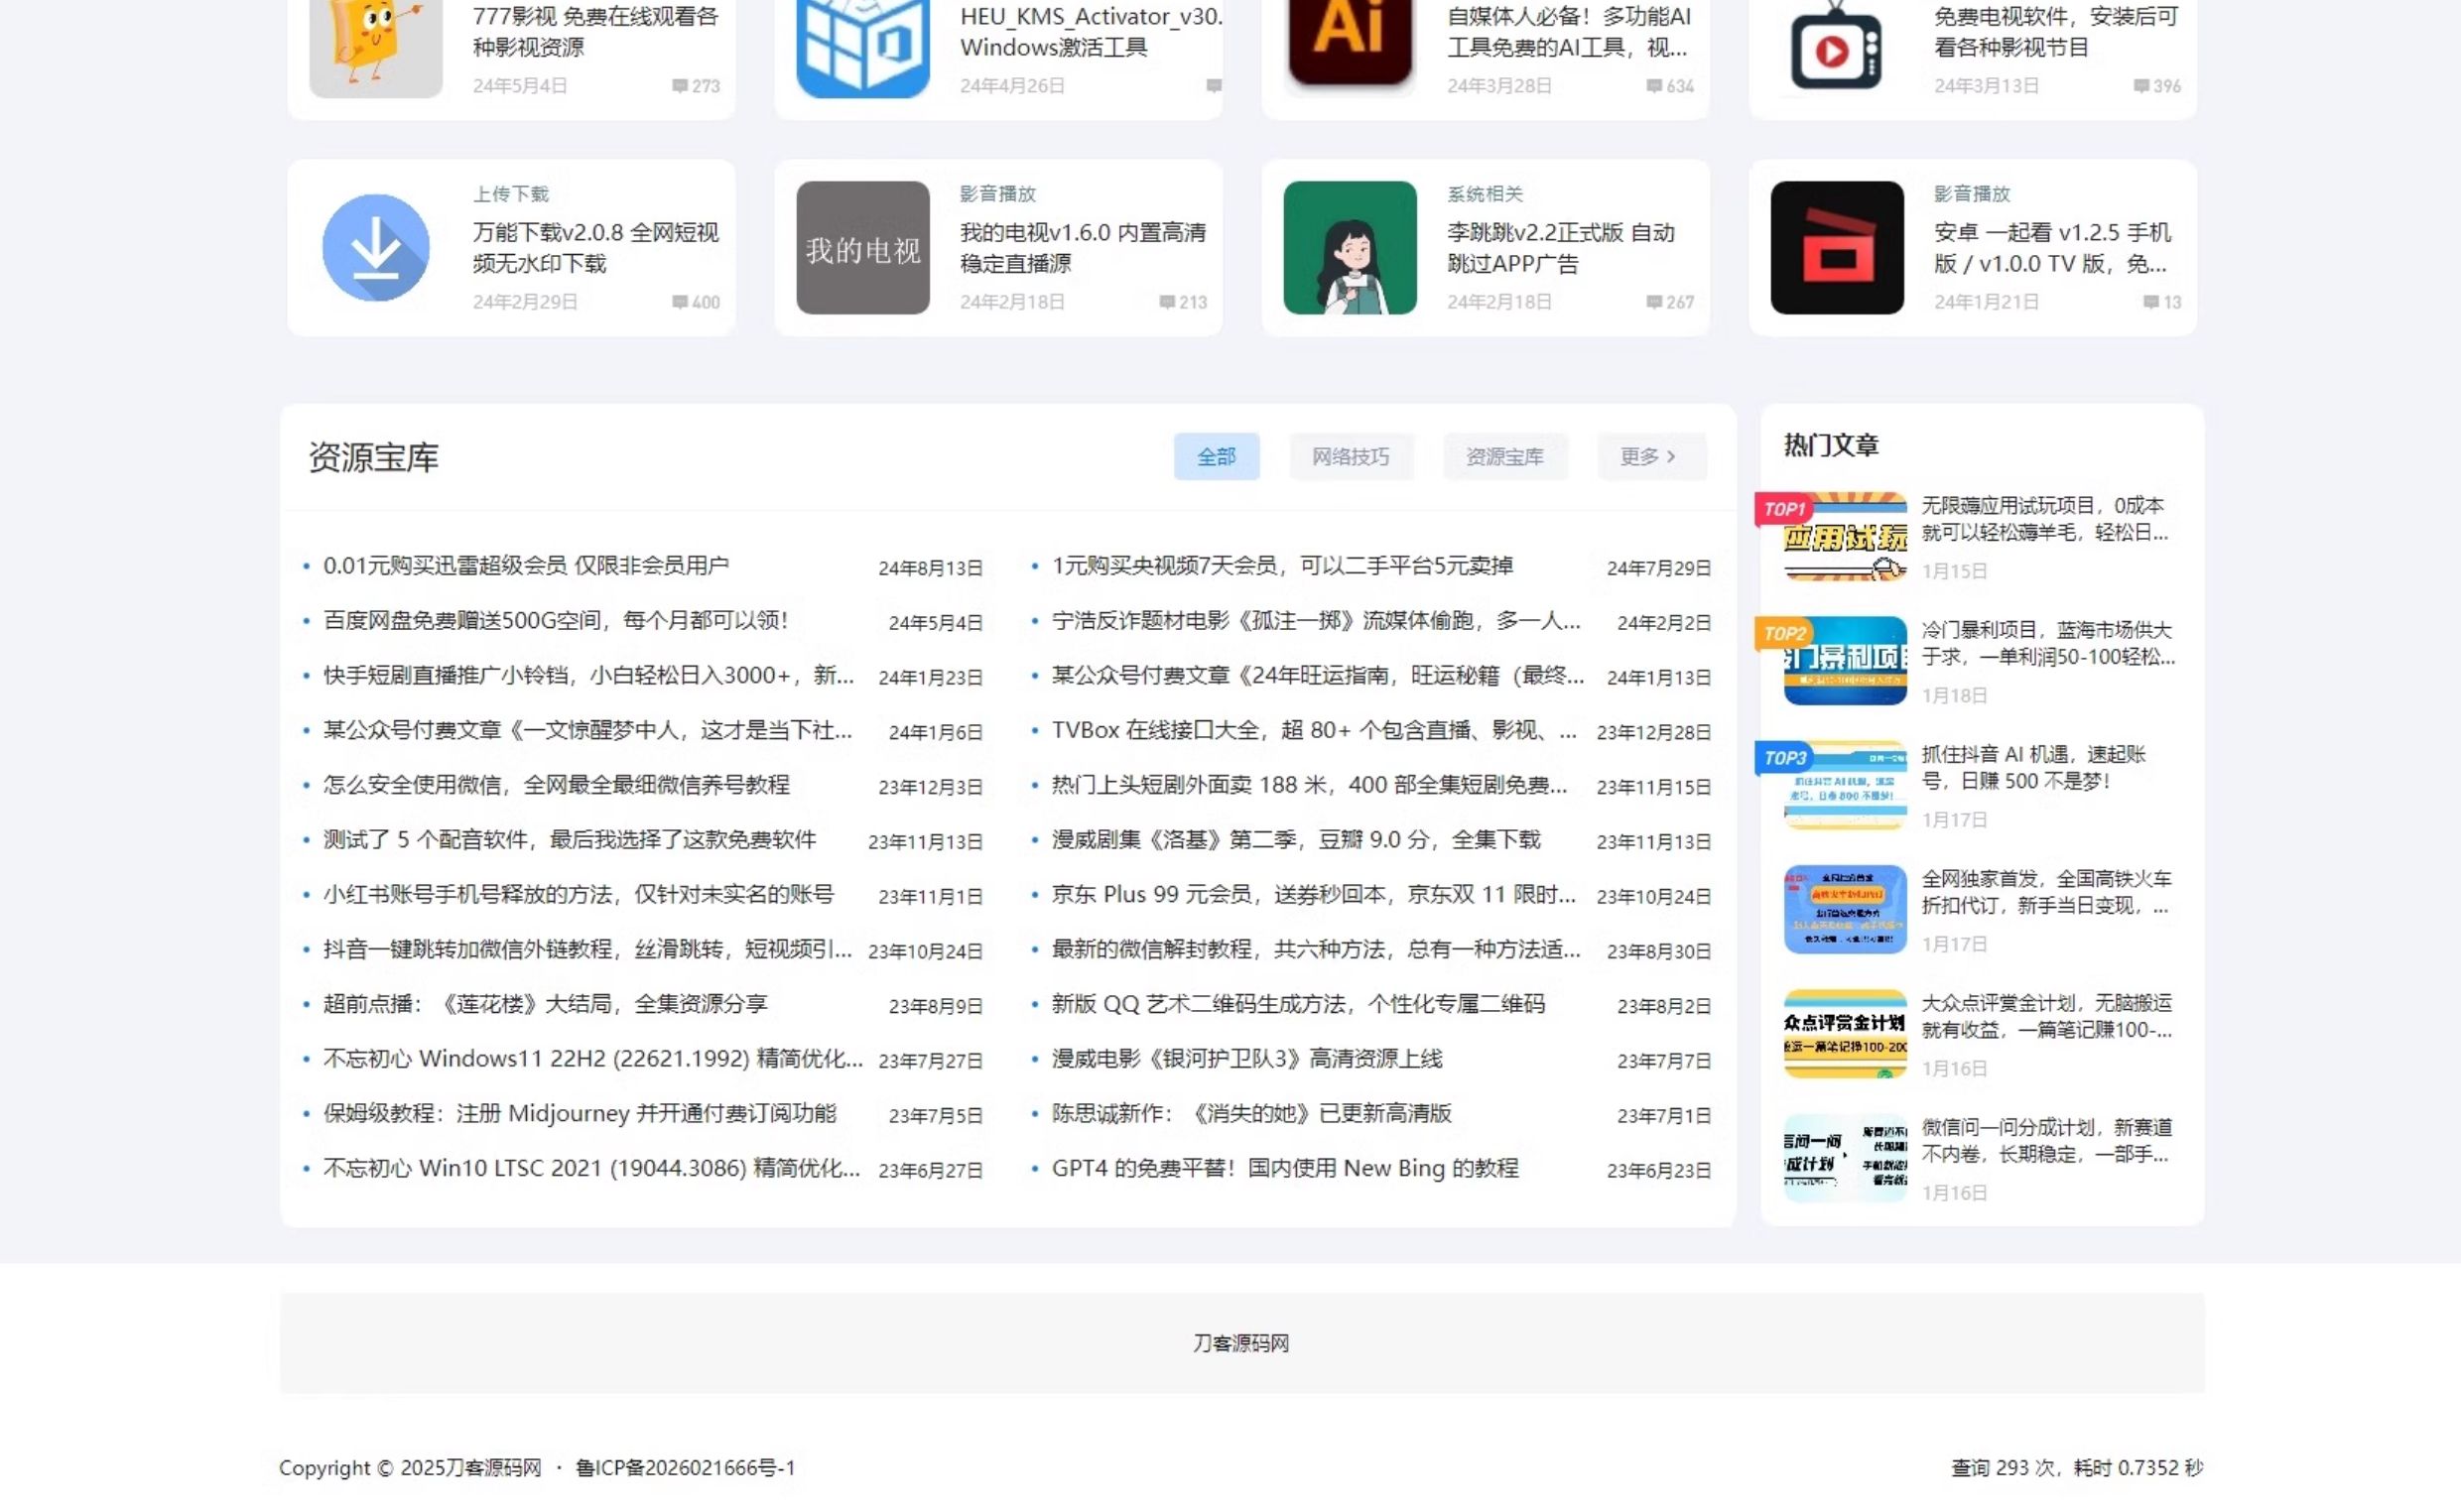This screenshot has width=2461, height=1512.
Task: Open 热门上头短剧外面卖 188 米 article
Action: click(1310, 785)
